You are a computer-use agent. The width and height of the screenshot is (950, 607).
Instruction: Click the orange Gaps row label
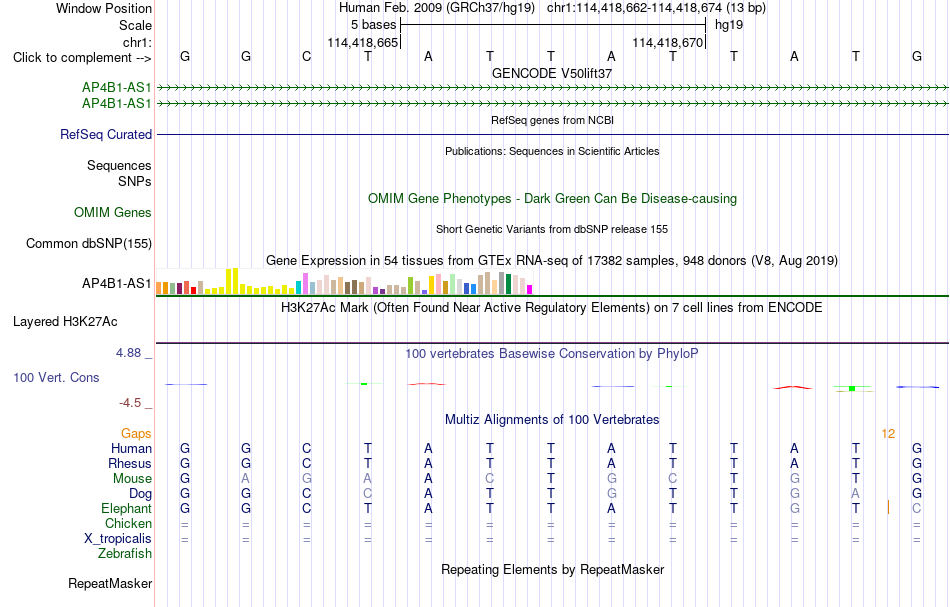tap(136, 434)
